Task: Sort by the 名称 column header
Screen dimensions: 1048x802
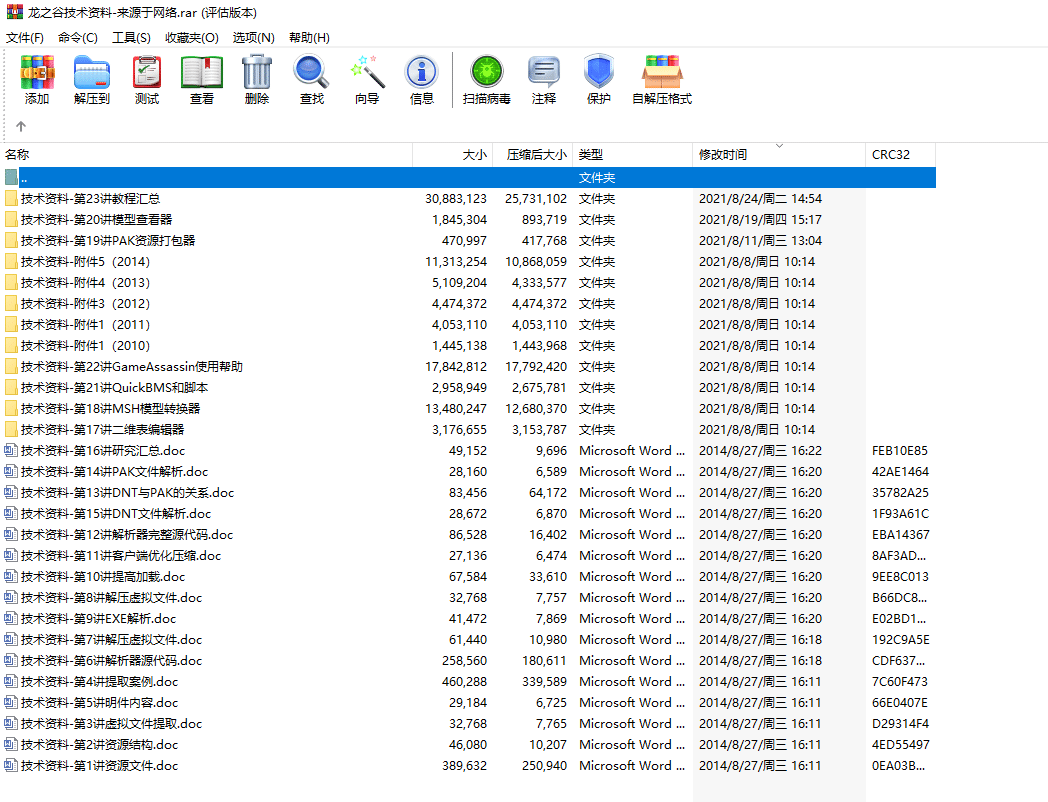Action: tap(207, 154)
